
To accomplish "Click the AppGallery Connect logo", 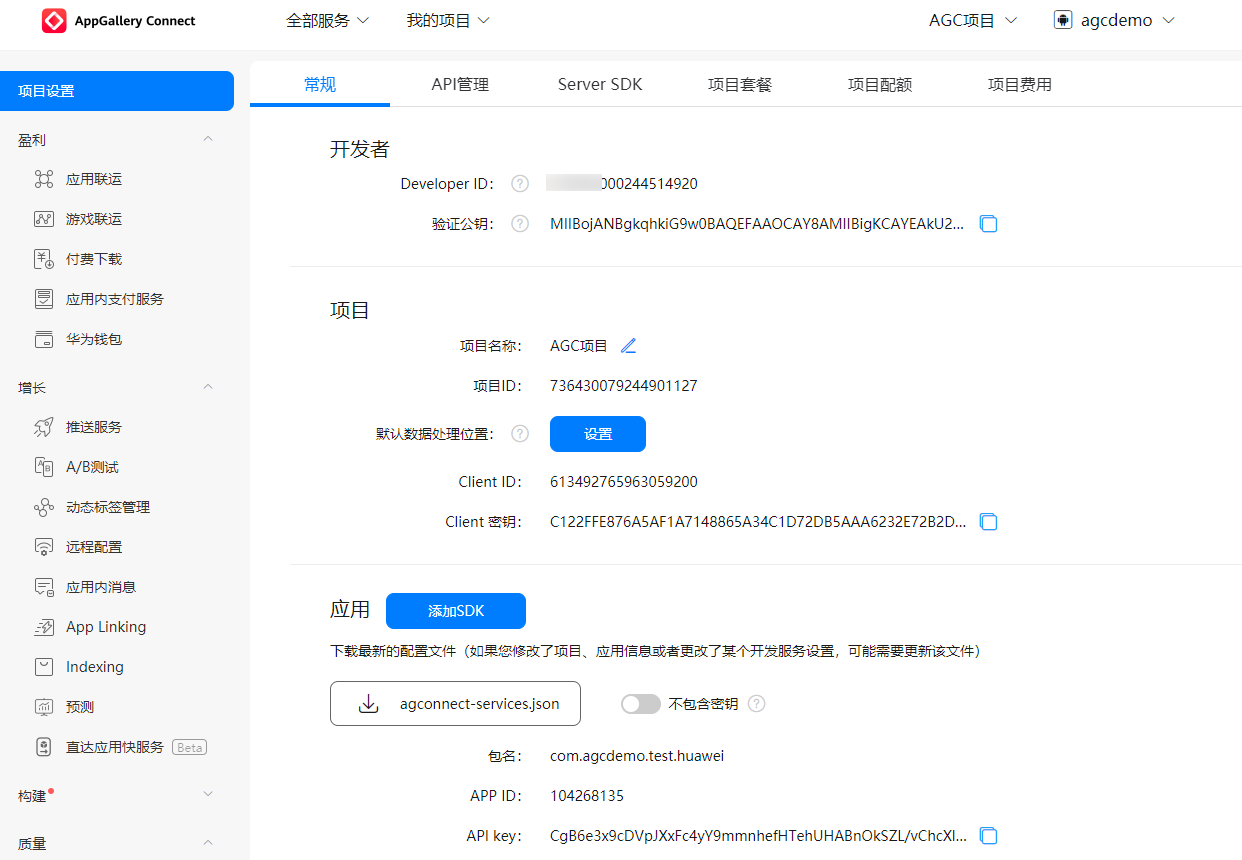I will click(x=119, y=21).
